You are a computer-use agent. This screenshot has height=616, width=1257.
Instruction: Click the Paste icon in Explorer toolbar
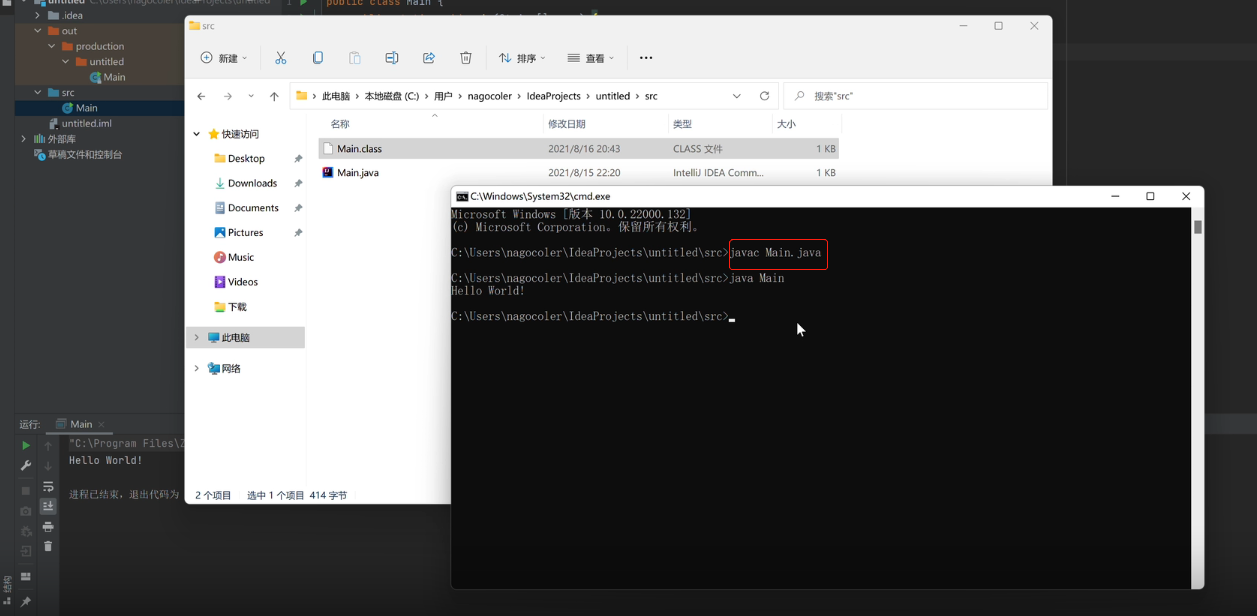(x=355, y=58)
